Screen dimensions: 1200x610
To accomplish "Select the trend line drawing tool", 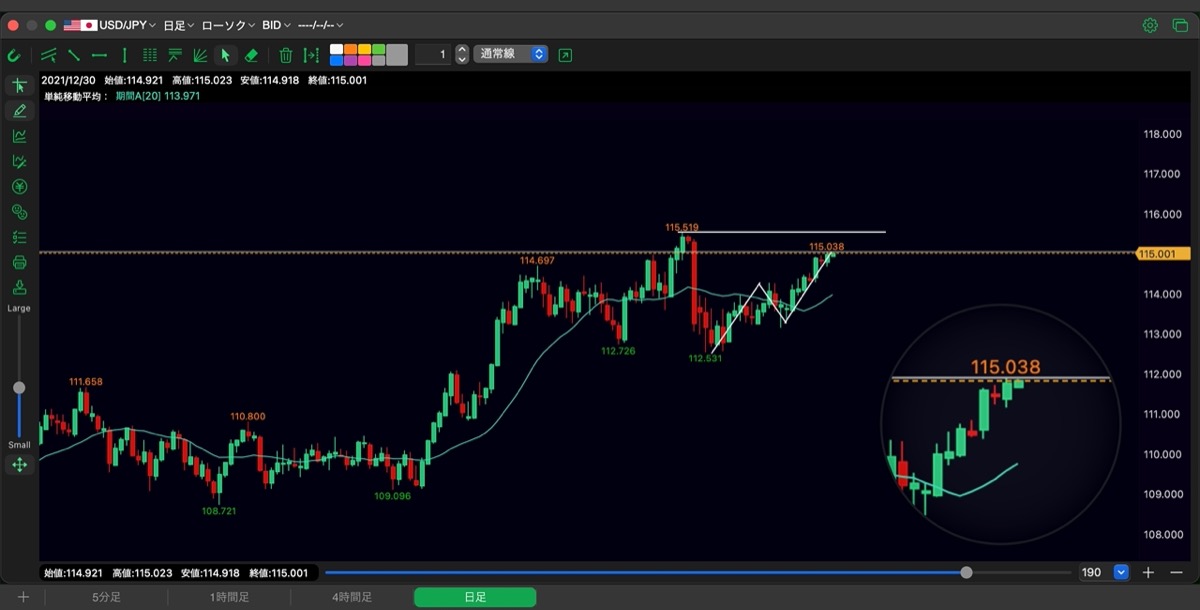I will pos(74,55).
